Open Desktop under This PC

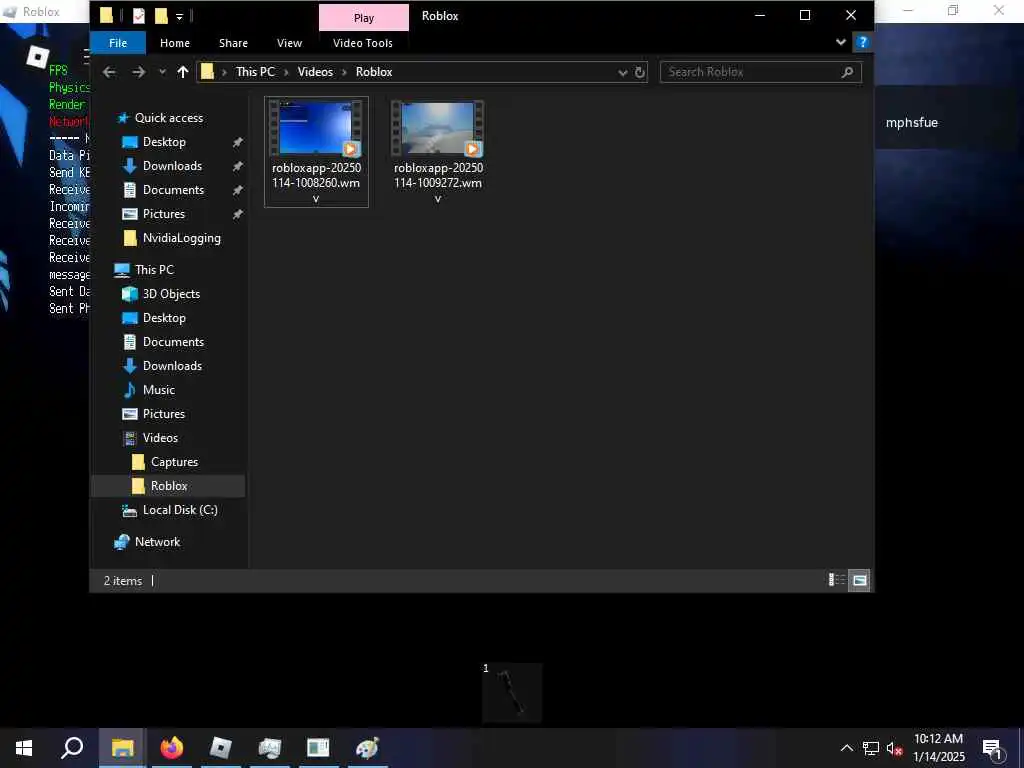pos(164,318)
